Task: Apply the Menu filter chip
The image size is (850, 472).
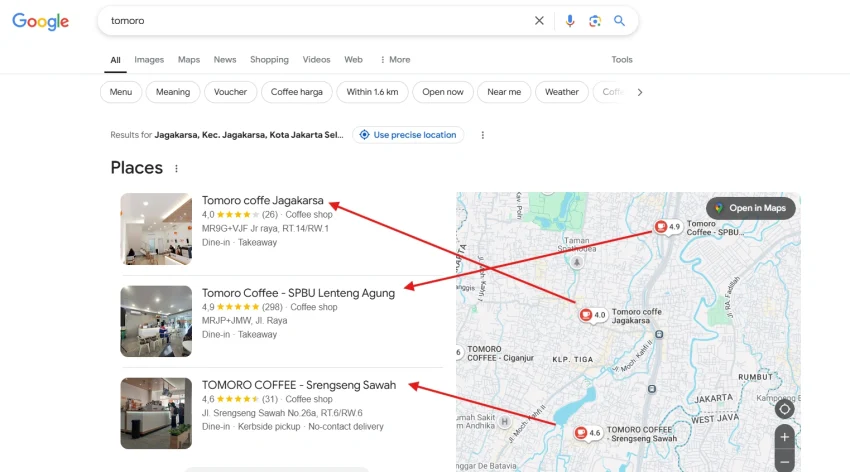Action: 121,92
